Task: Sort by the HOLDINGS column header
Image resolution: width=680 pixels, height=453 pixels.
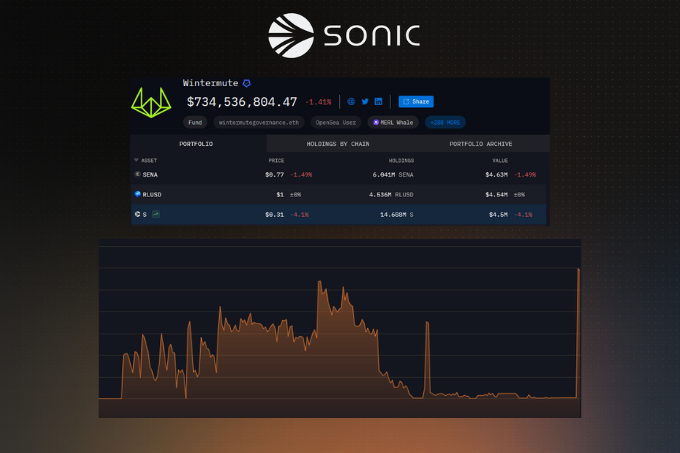Action: 401,161
